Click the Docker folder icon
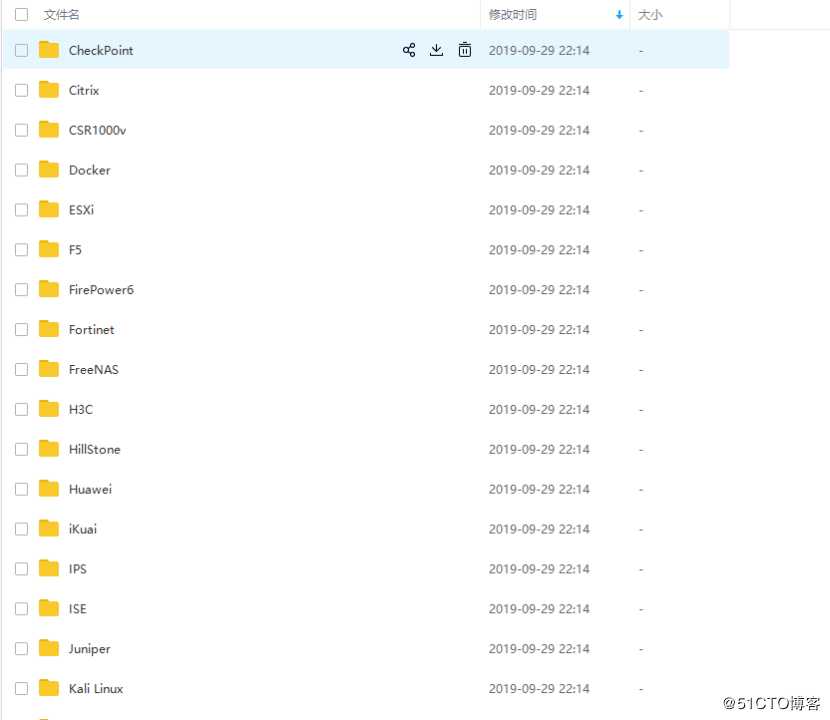830x720 pixels. point(49,169)
